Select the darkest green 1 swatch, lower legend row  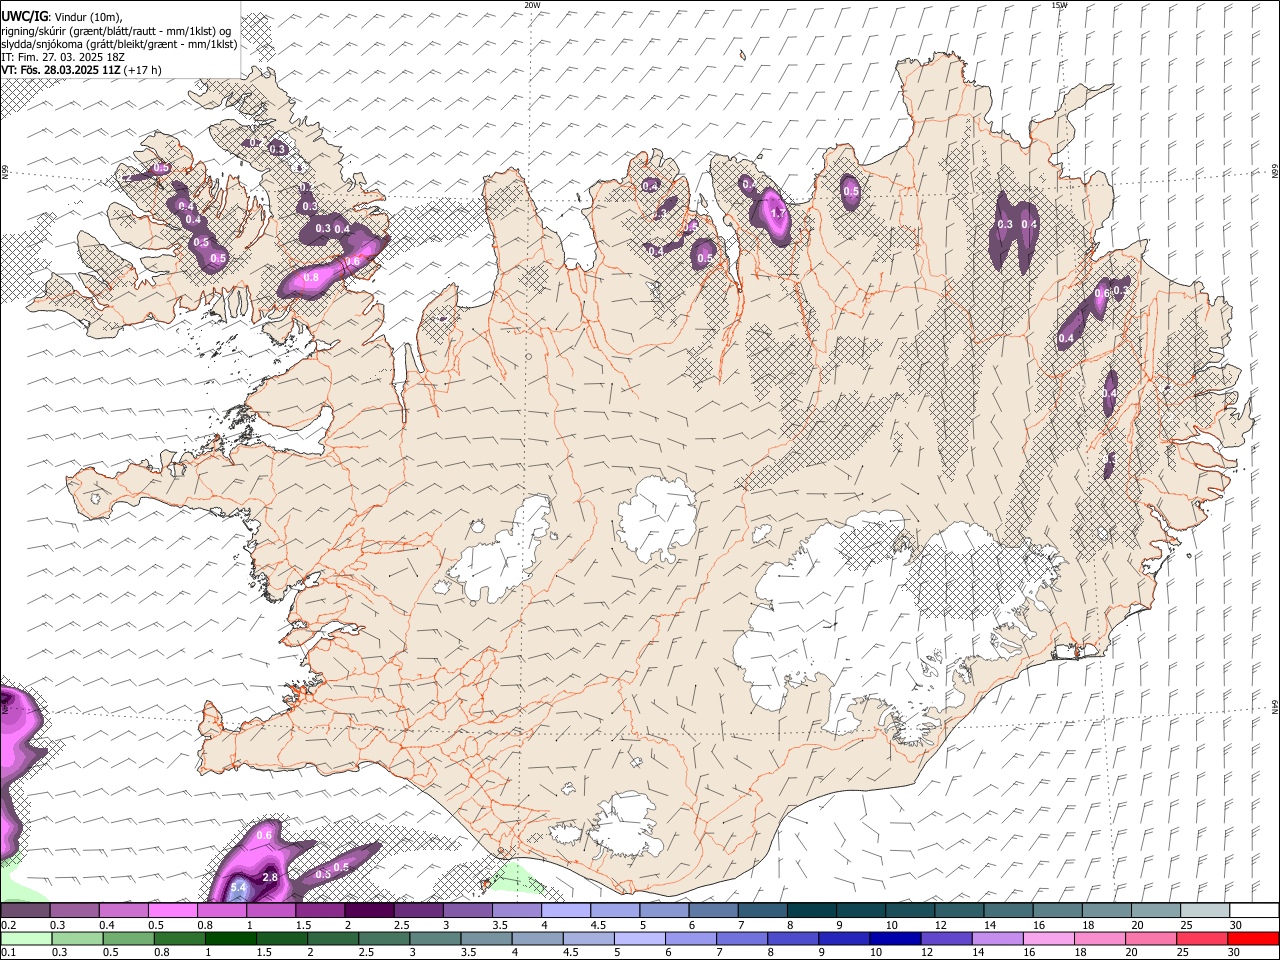pyautogui.click(x=230, y=938)
